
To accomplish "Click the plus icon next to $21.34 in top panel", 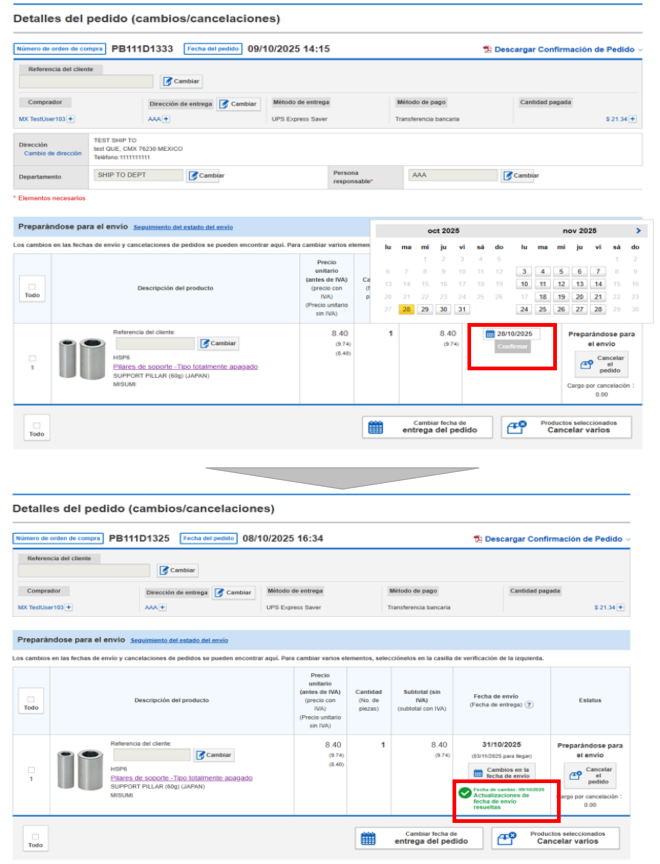I will tap(633, 119).
